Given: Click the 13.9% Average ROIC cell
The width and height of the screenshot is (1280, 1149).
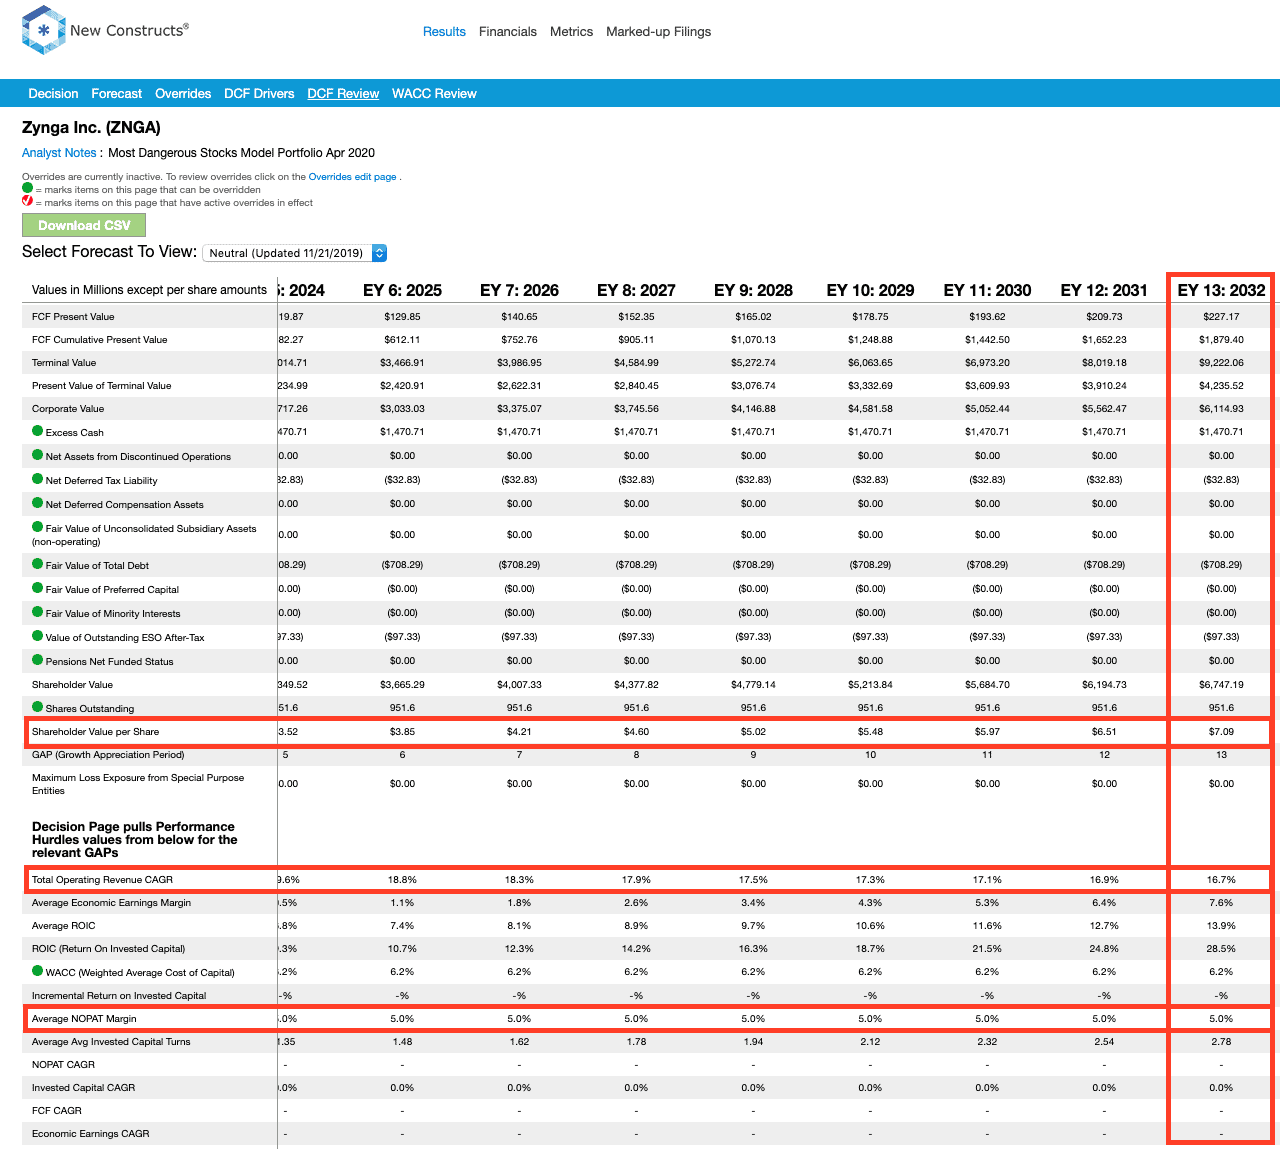Looking at the screenshot, I should (1221, 926).
